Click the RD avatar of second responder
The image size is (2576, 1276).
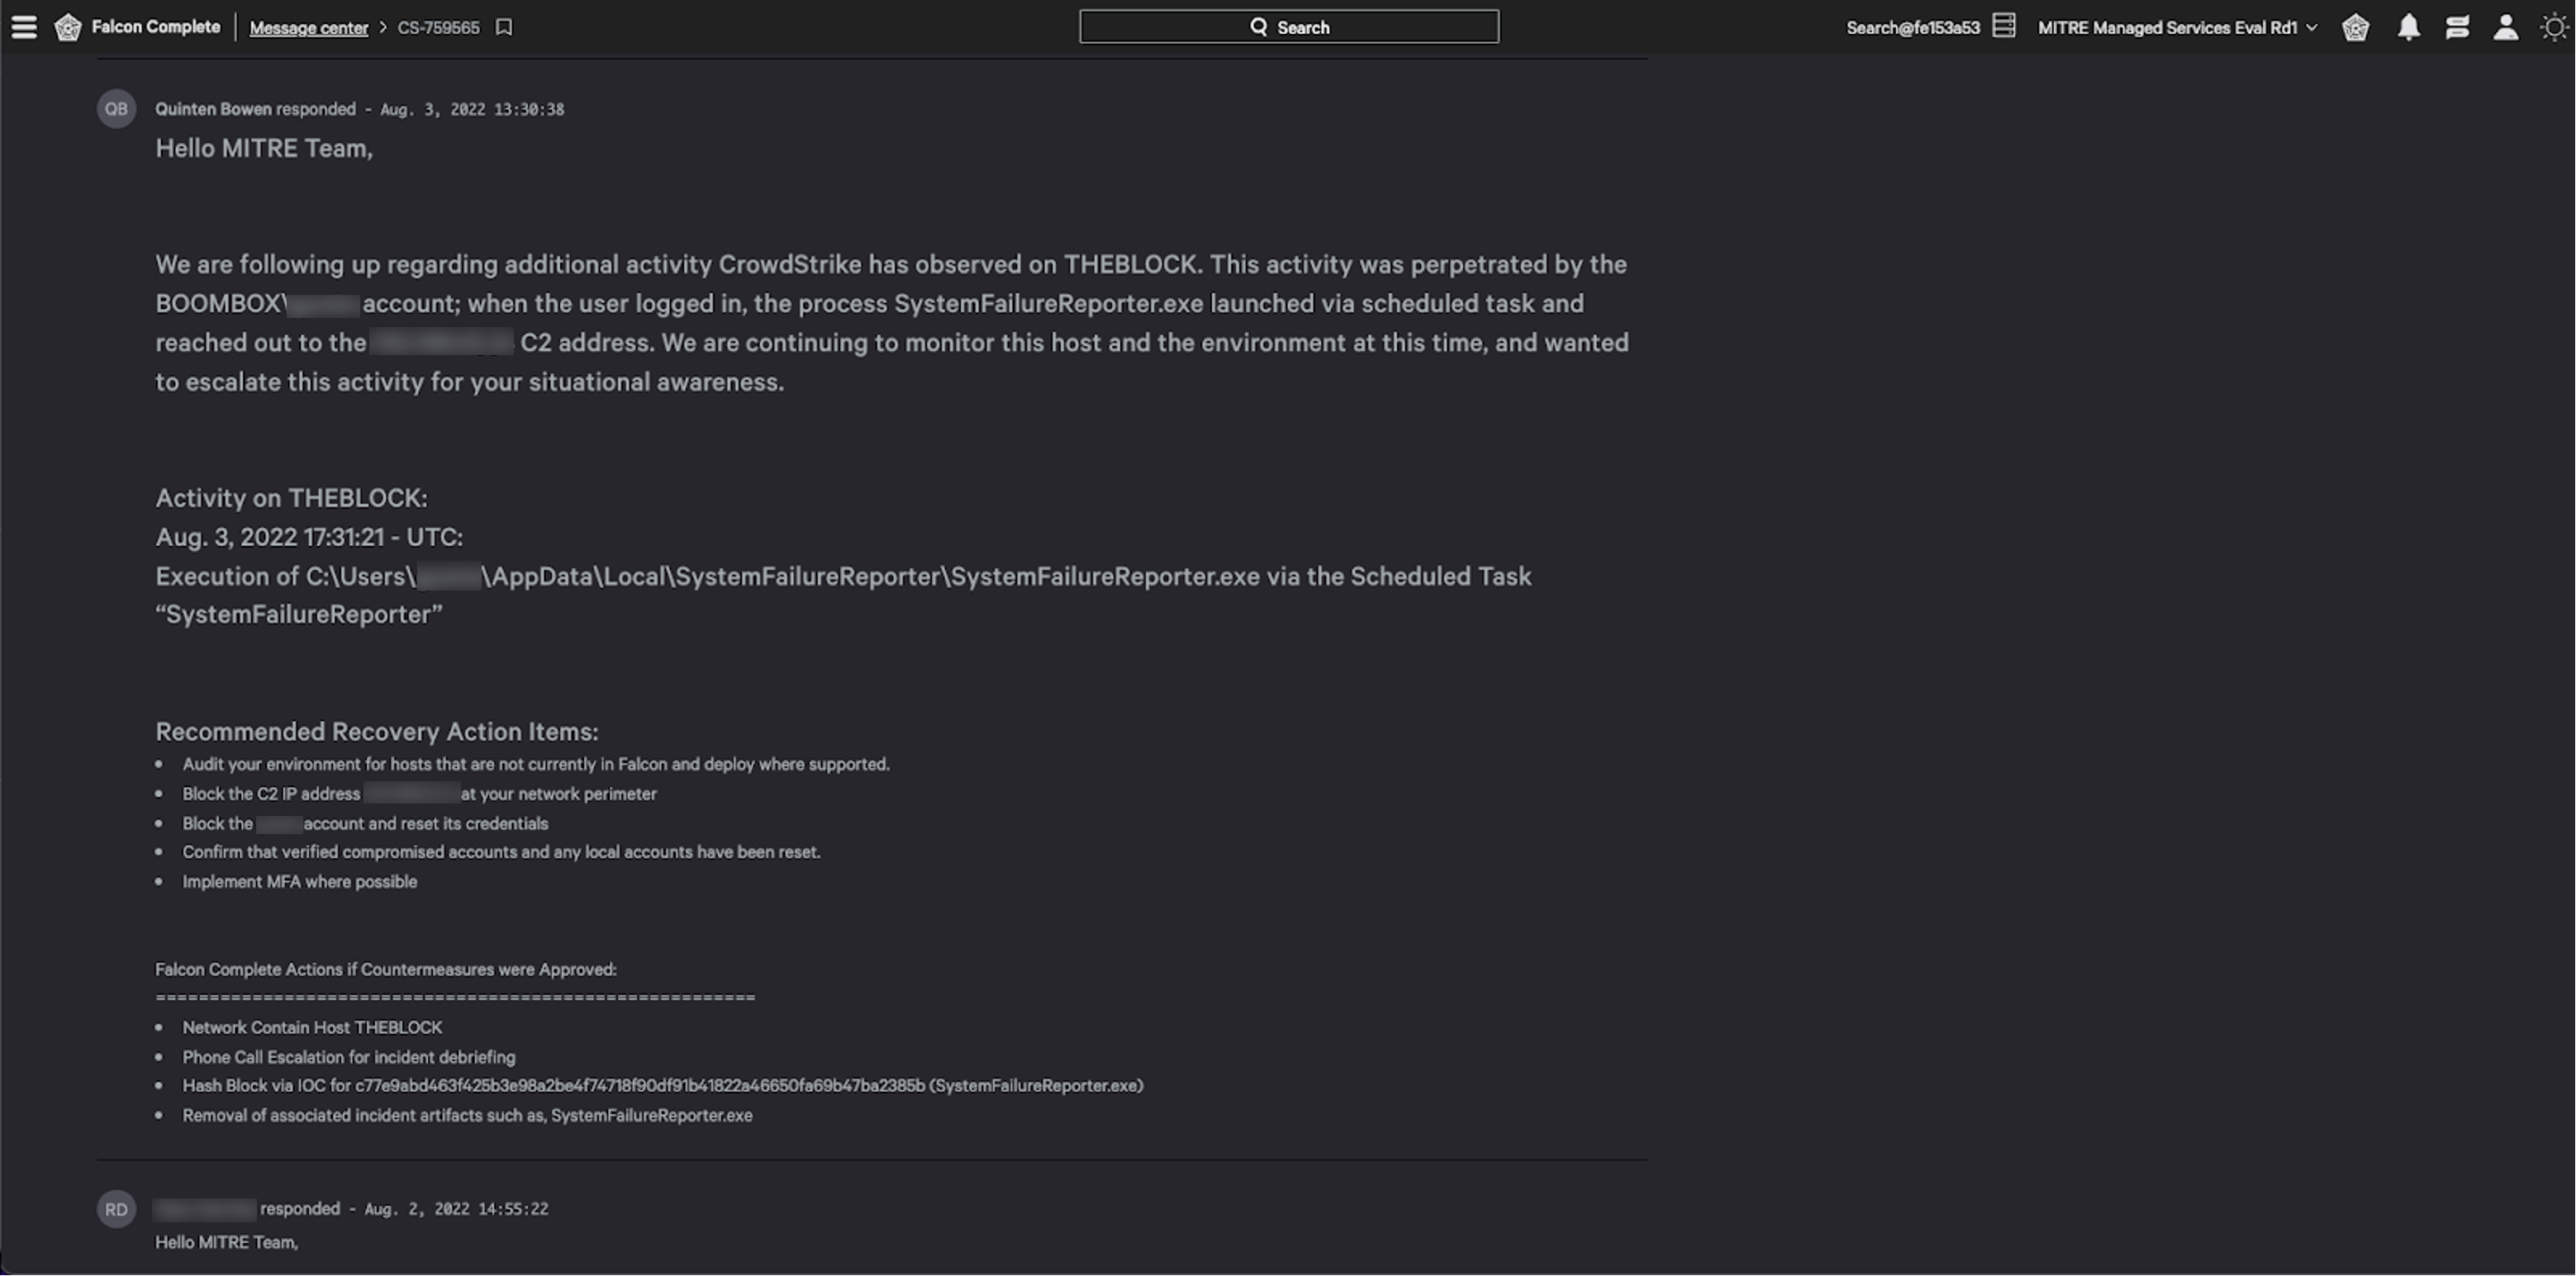click(116, 1209)
